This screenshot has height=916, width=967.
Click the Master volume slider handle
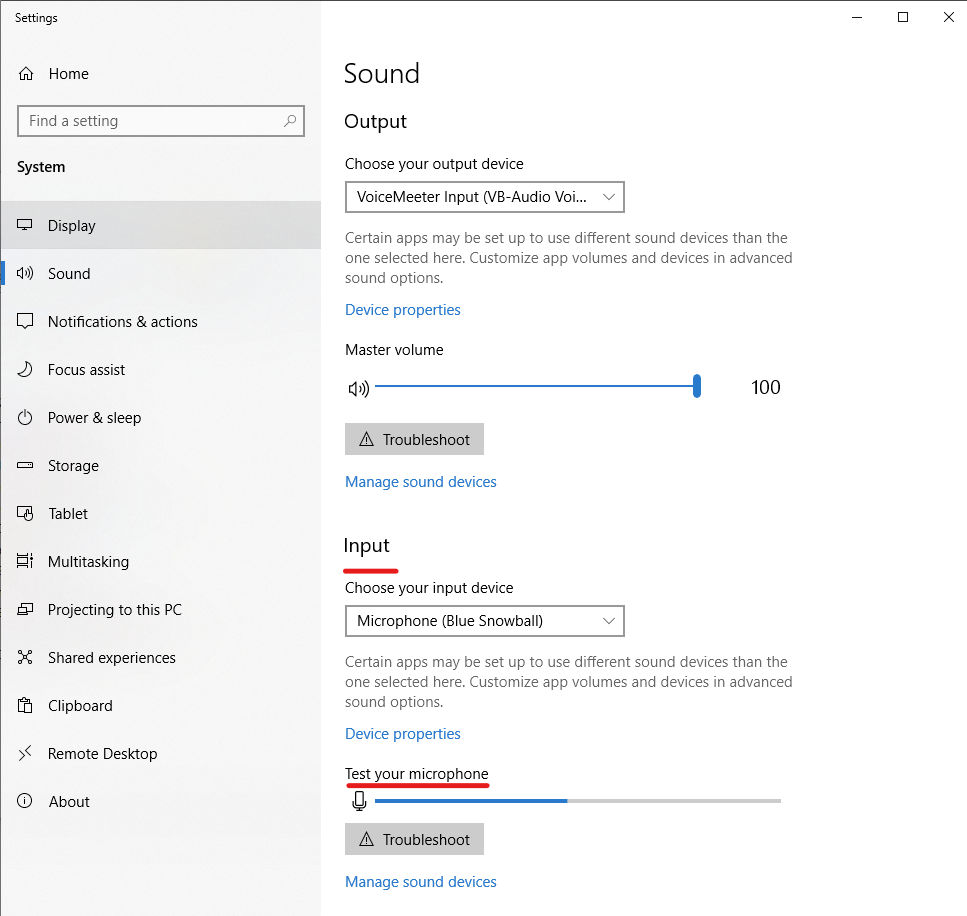click(697, 386)
